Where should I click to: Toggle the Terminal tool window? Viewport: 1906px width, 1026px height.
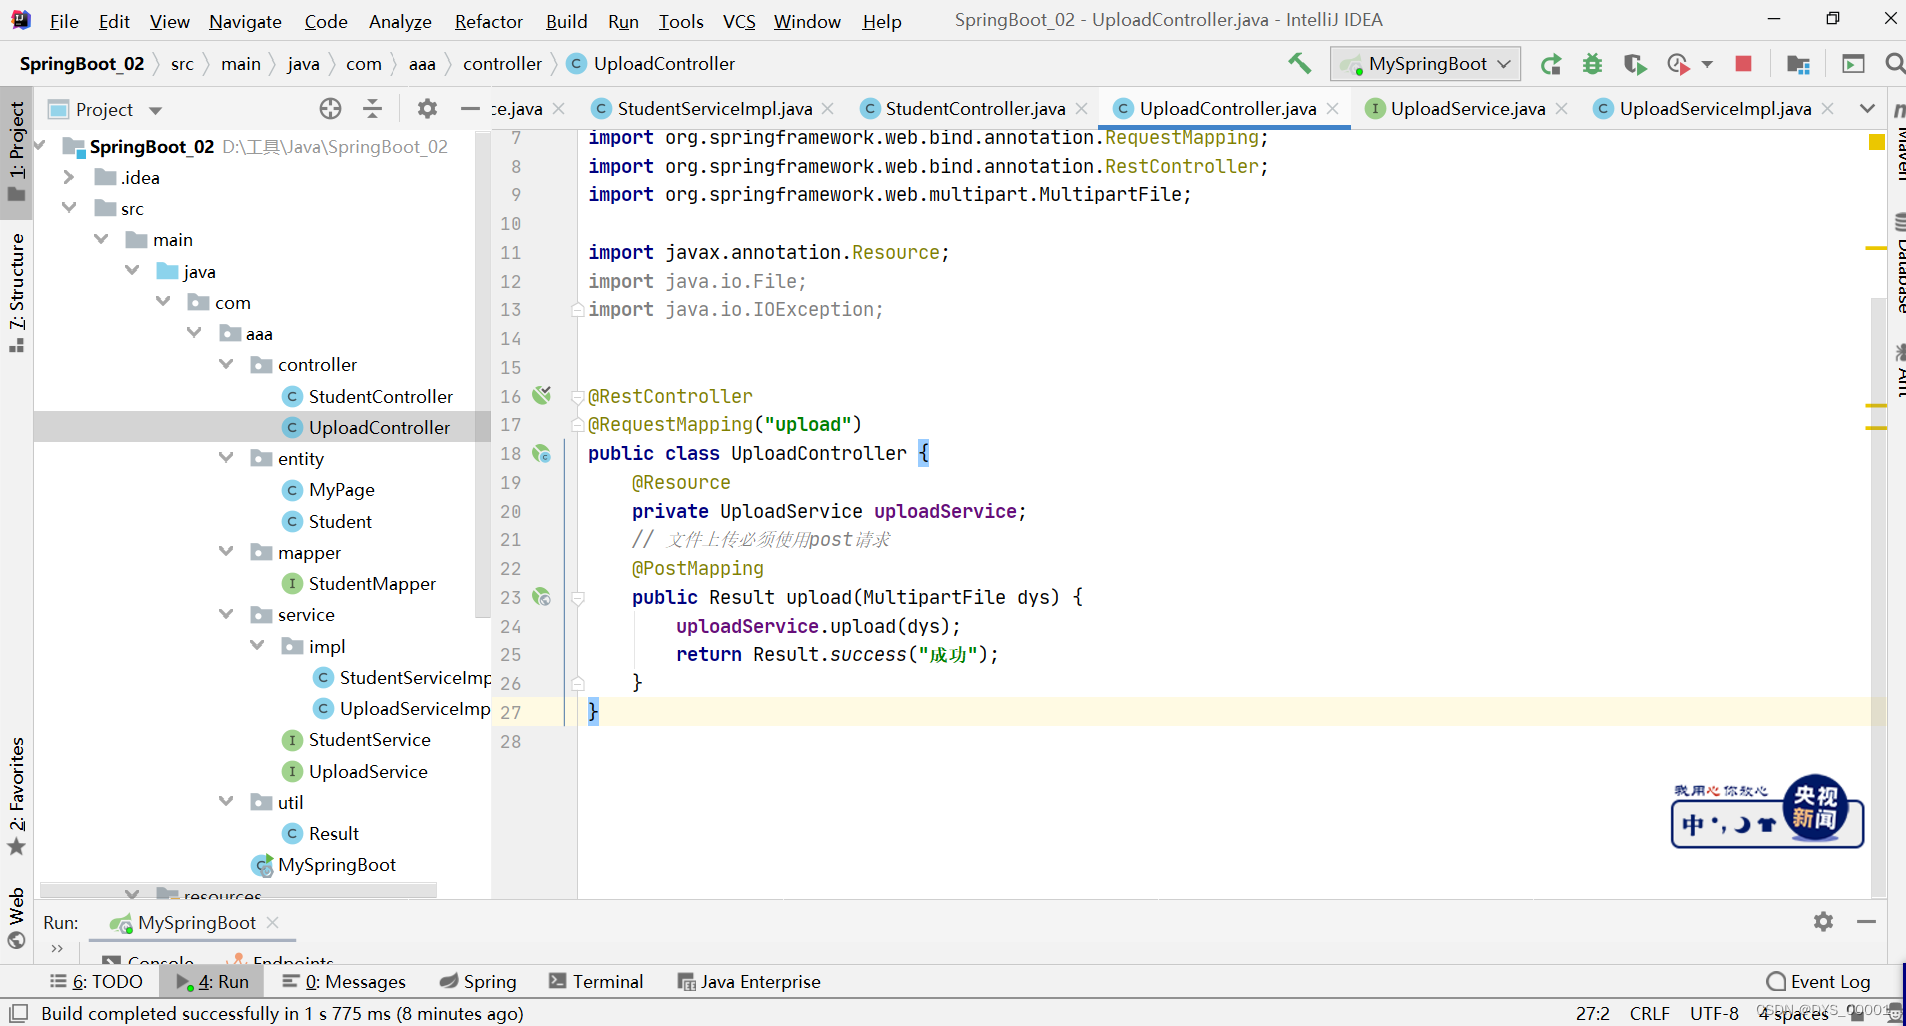click(x=596, y=981)
